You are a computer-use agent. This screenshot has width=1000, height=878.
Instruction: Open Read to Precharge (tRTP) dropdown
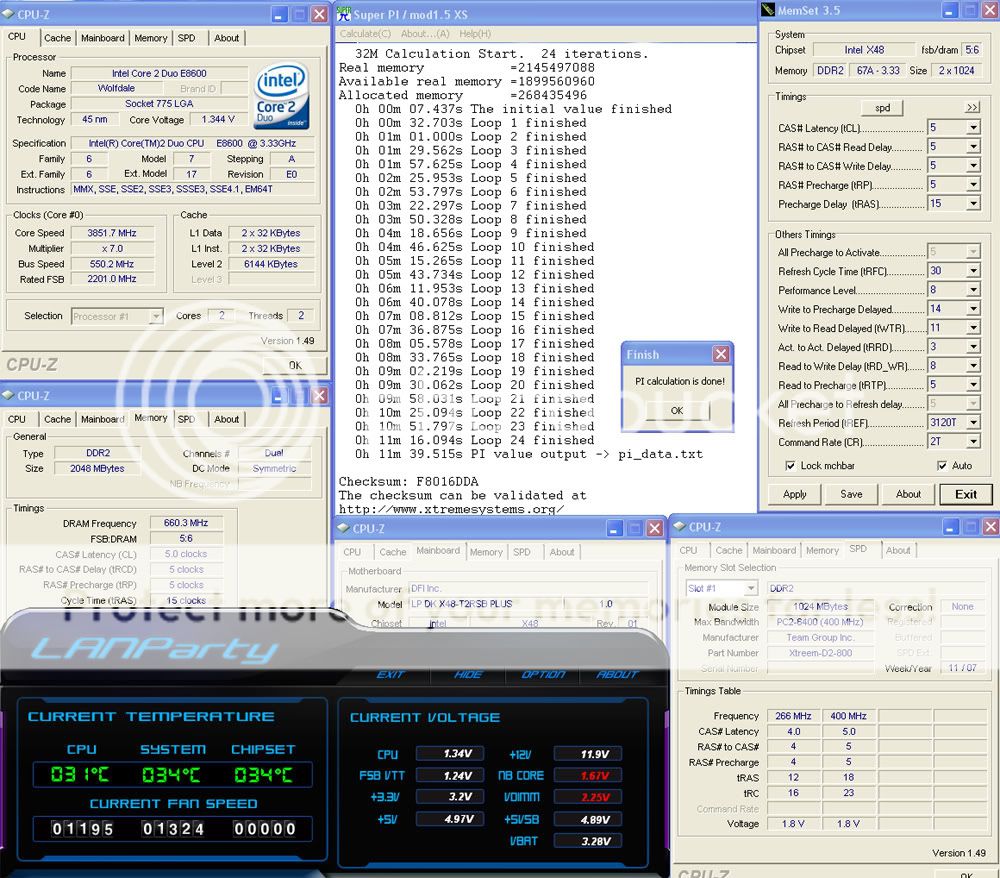pyautogui.click(x=973, y=384)
